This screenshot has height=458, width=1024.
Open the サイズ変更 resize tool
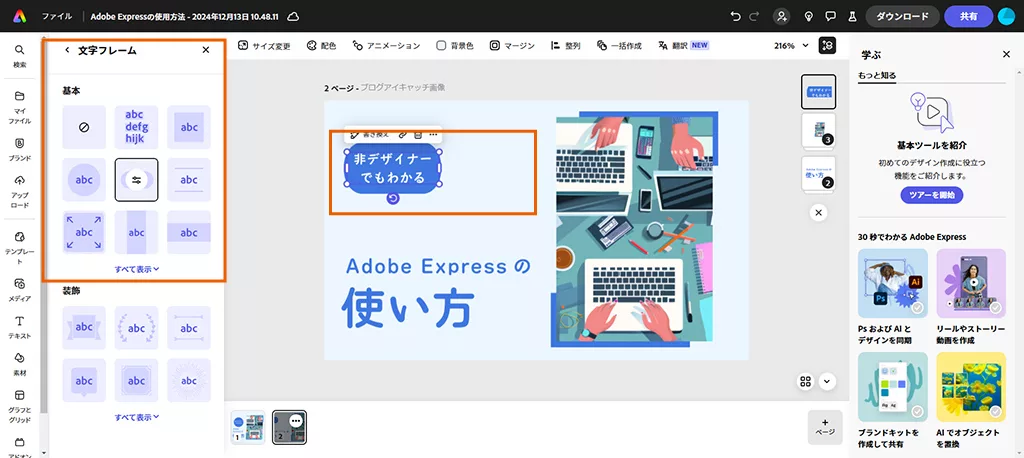tap(264, 46)
